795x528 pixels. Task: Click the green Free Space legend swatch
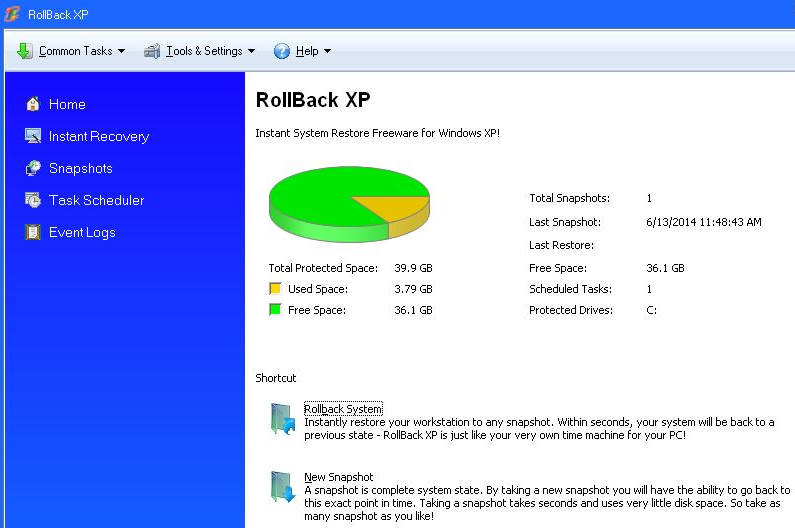point(275,310)
